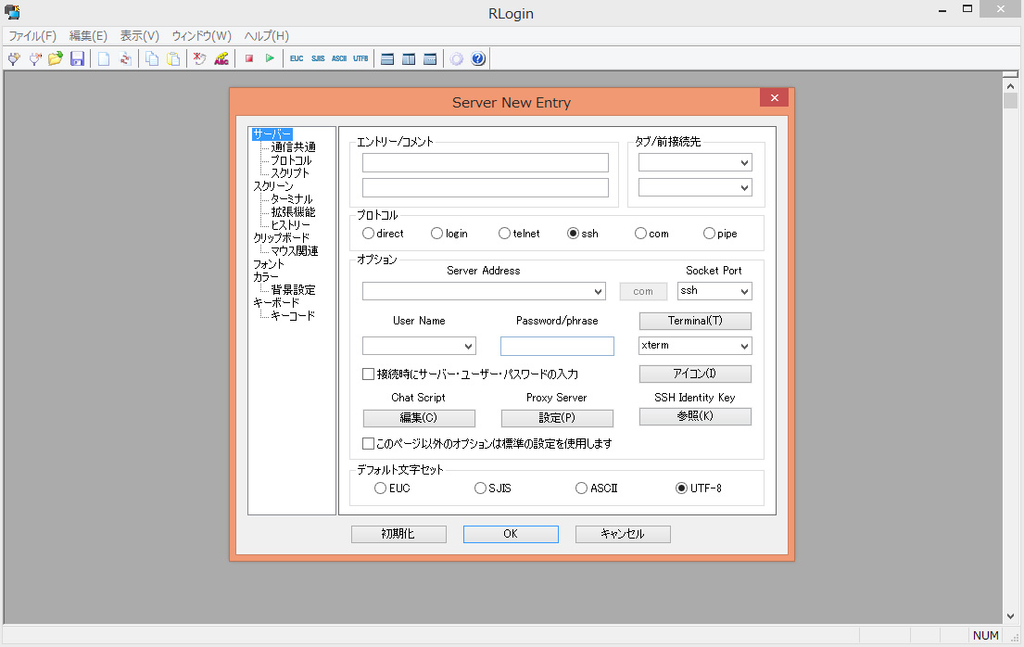Click the red arrows page toolbar icon
The width and height of the screenshot is (1024, 647).
(125, 59)
